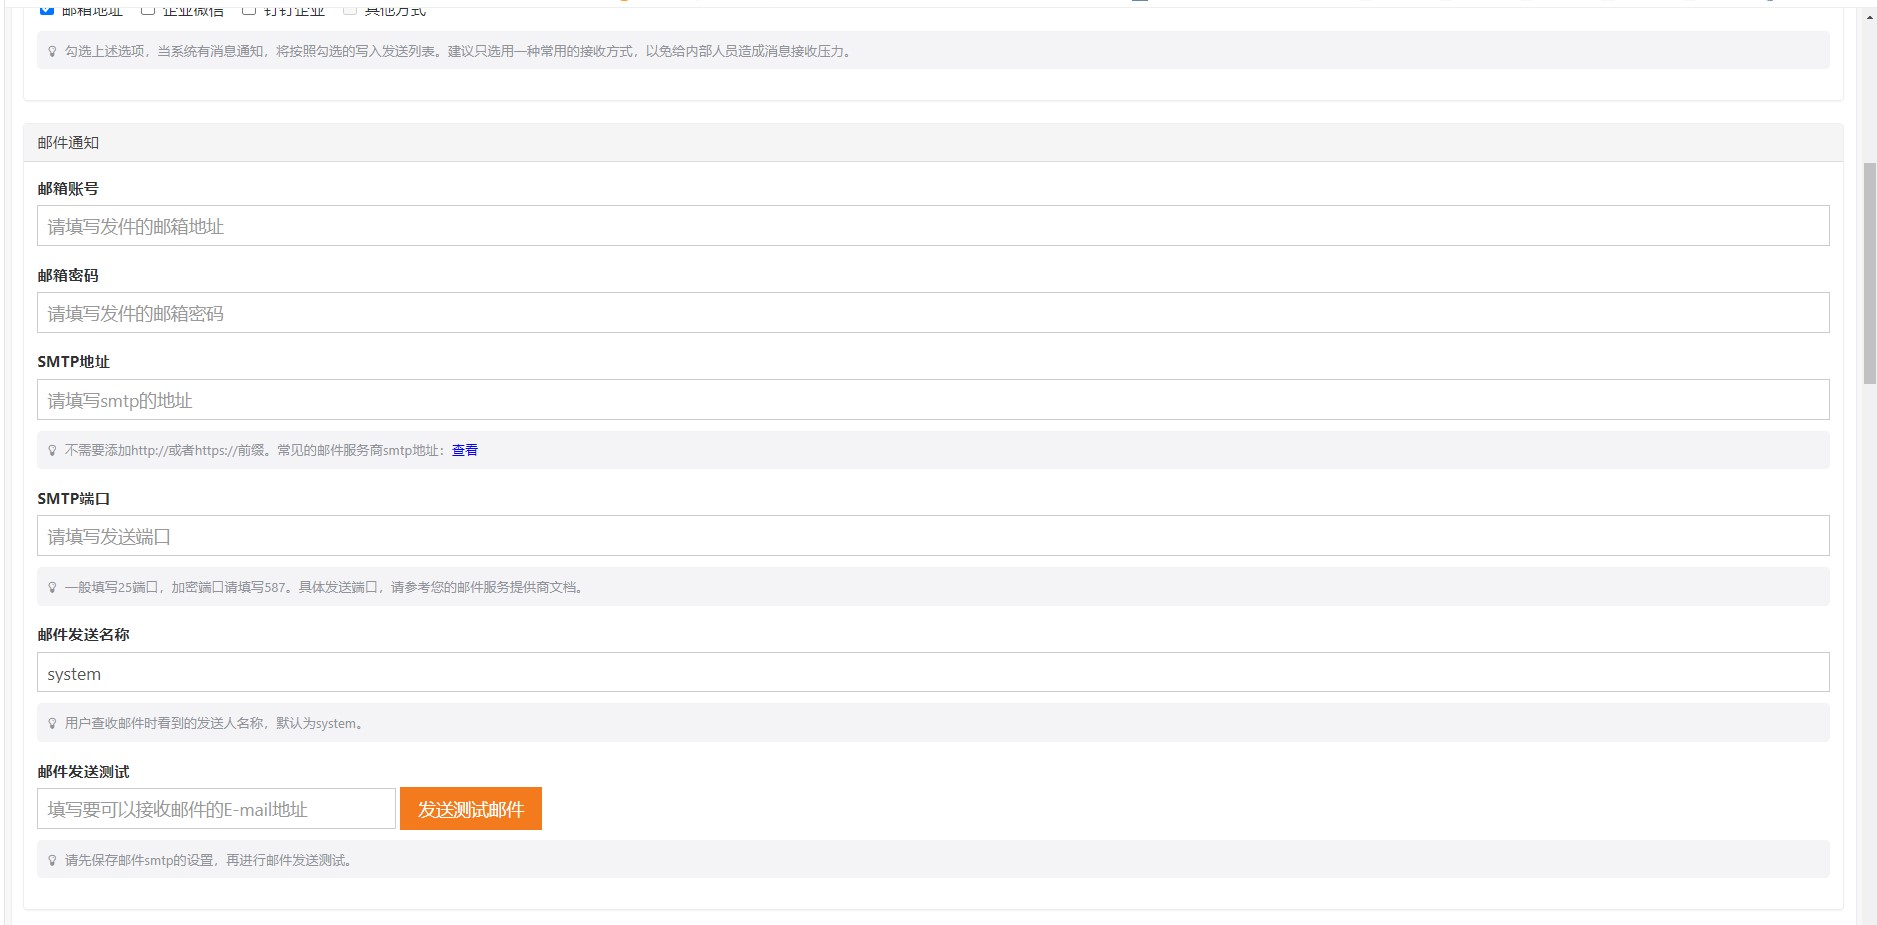
Task: Uncheck the 邮箱地址 checkbox
Action: (x=47, y=10)
